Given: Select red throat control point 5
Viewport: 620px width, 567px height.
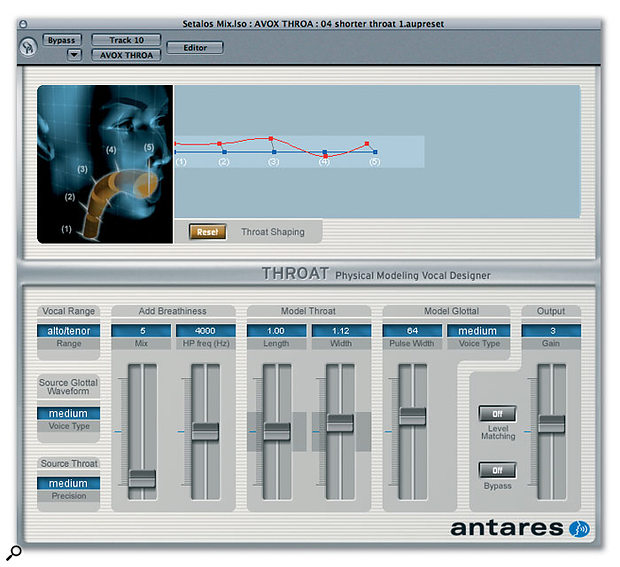Looking at the screenshot, I should 367,144.
